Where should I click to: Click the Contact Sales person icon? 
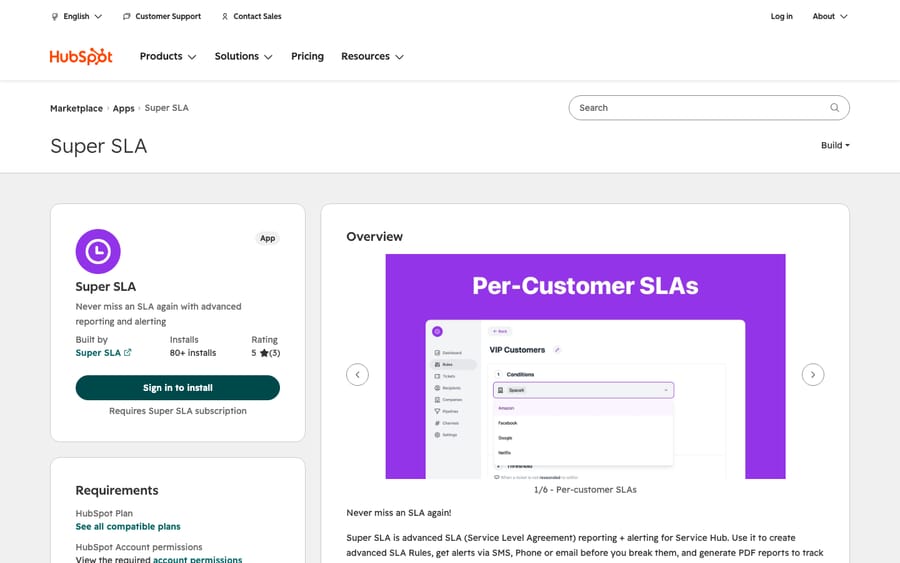[225, 17]
